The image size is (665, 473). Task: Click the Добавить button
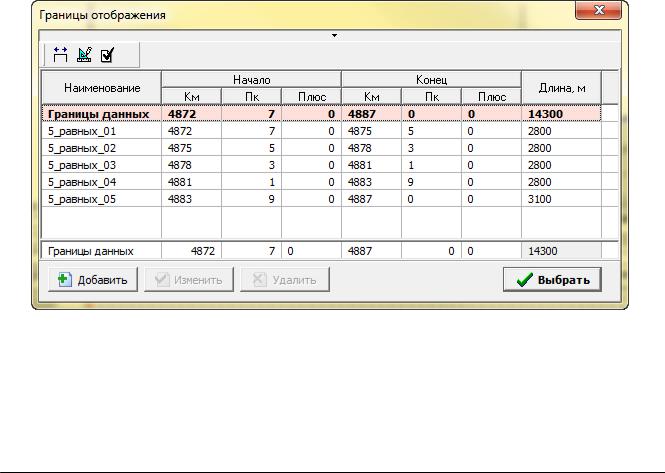point(93,280)
